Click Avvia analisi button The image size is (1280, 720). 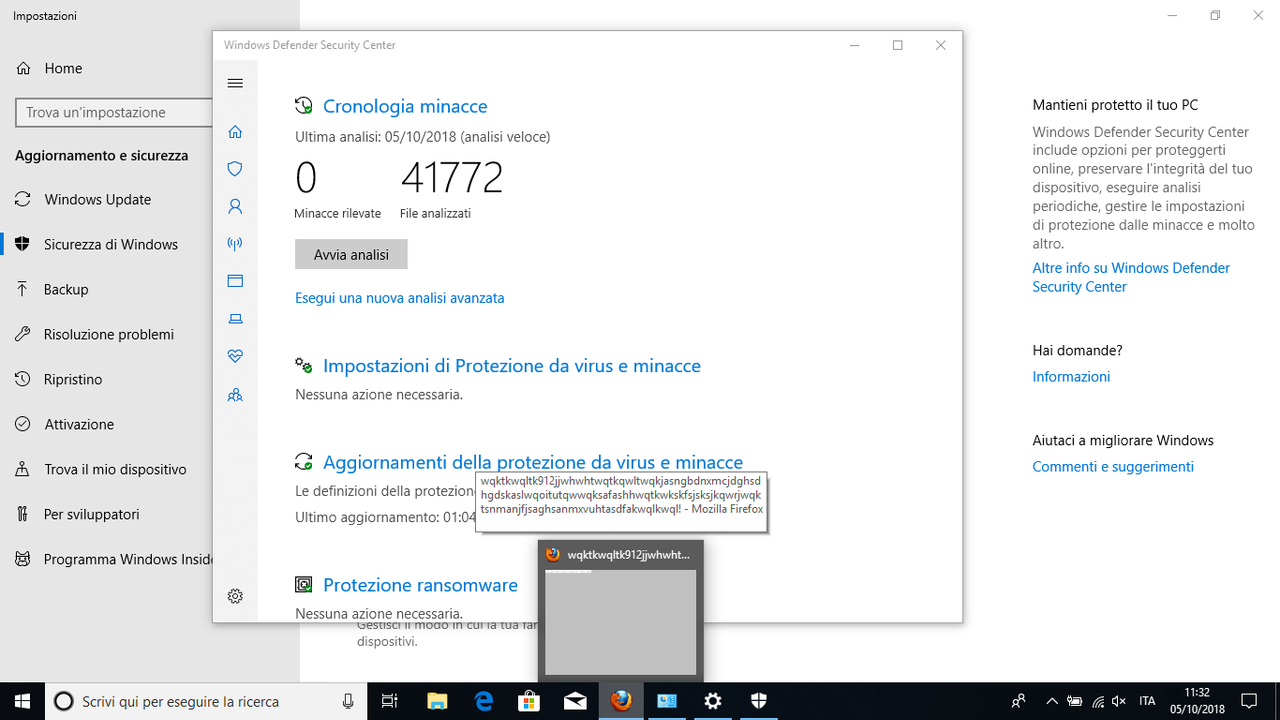351,254
